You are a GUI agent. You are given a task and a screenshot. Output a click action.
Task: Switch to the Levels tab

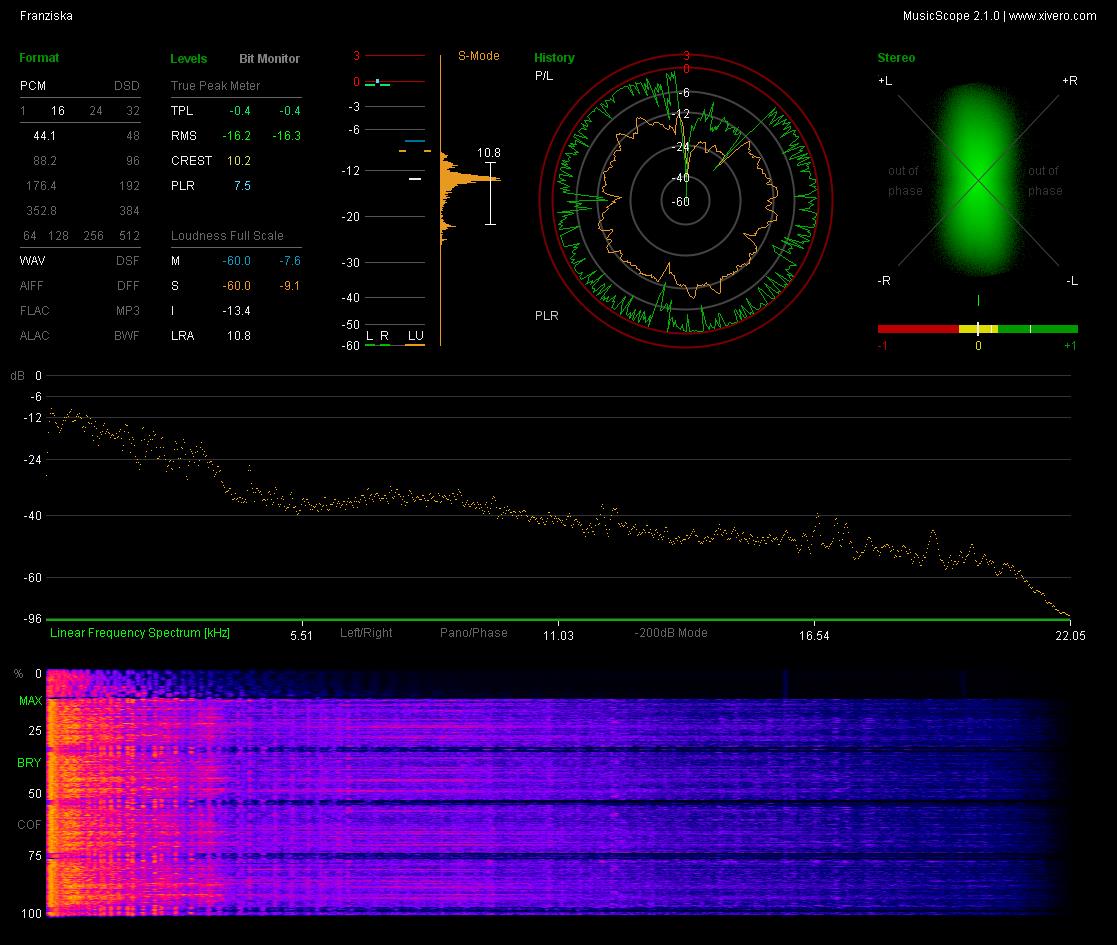(189, 58)
